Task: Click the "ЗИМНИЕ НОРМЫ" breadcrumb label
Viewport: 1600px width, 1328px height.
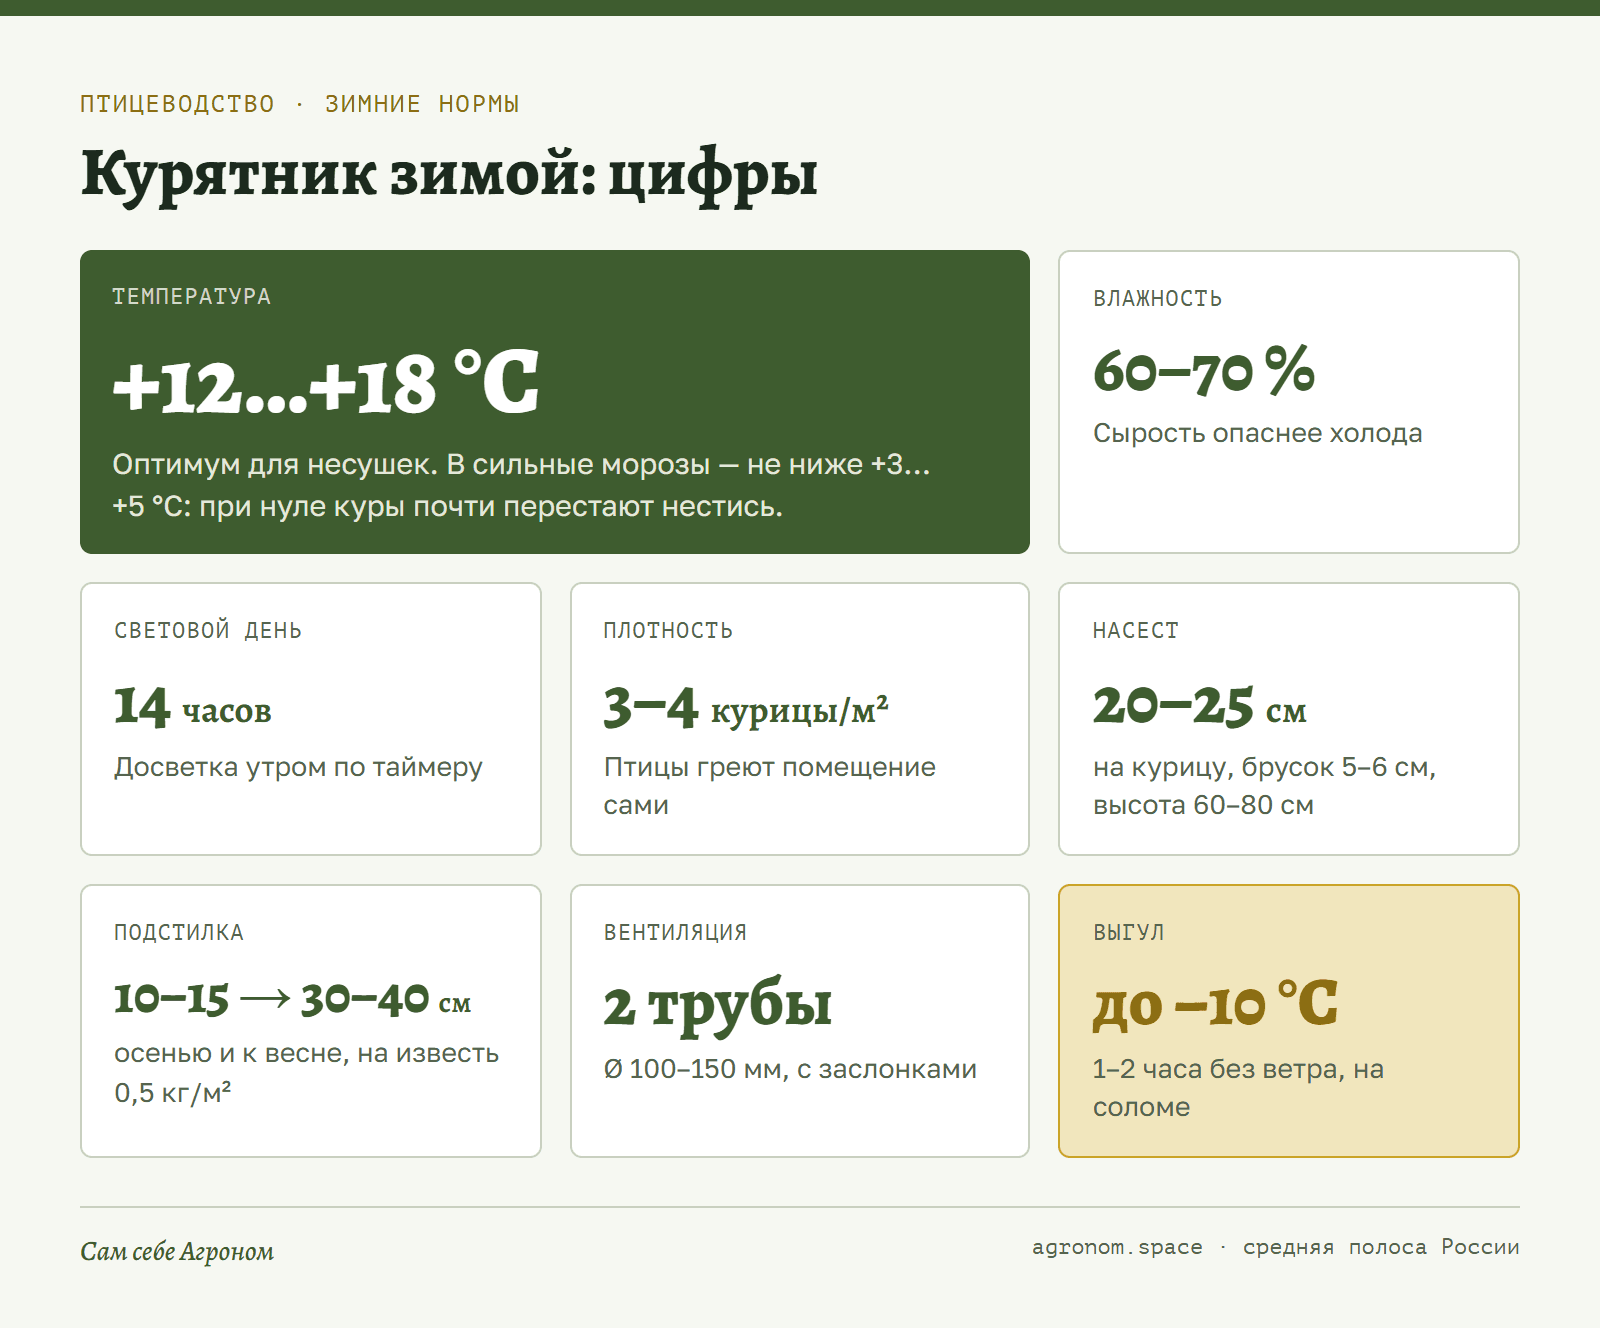Action: tap(422, 104)
